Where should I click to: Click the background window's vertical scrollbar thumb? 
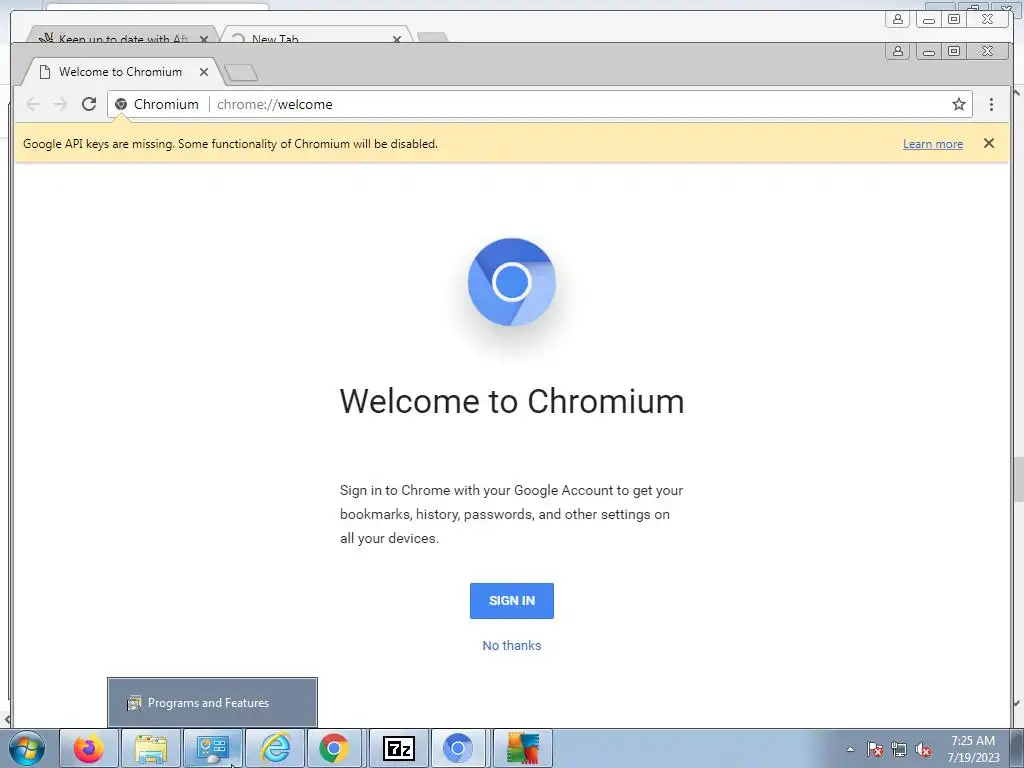1019,479
